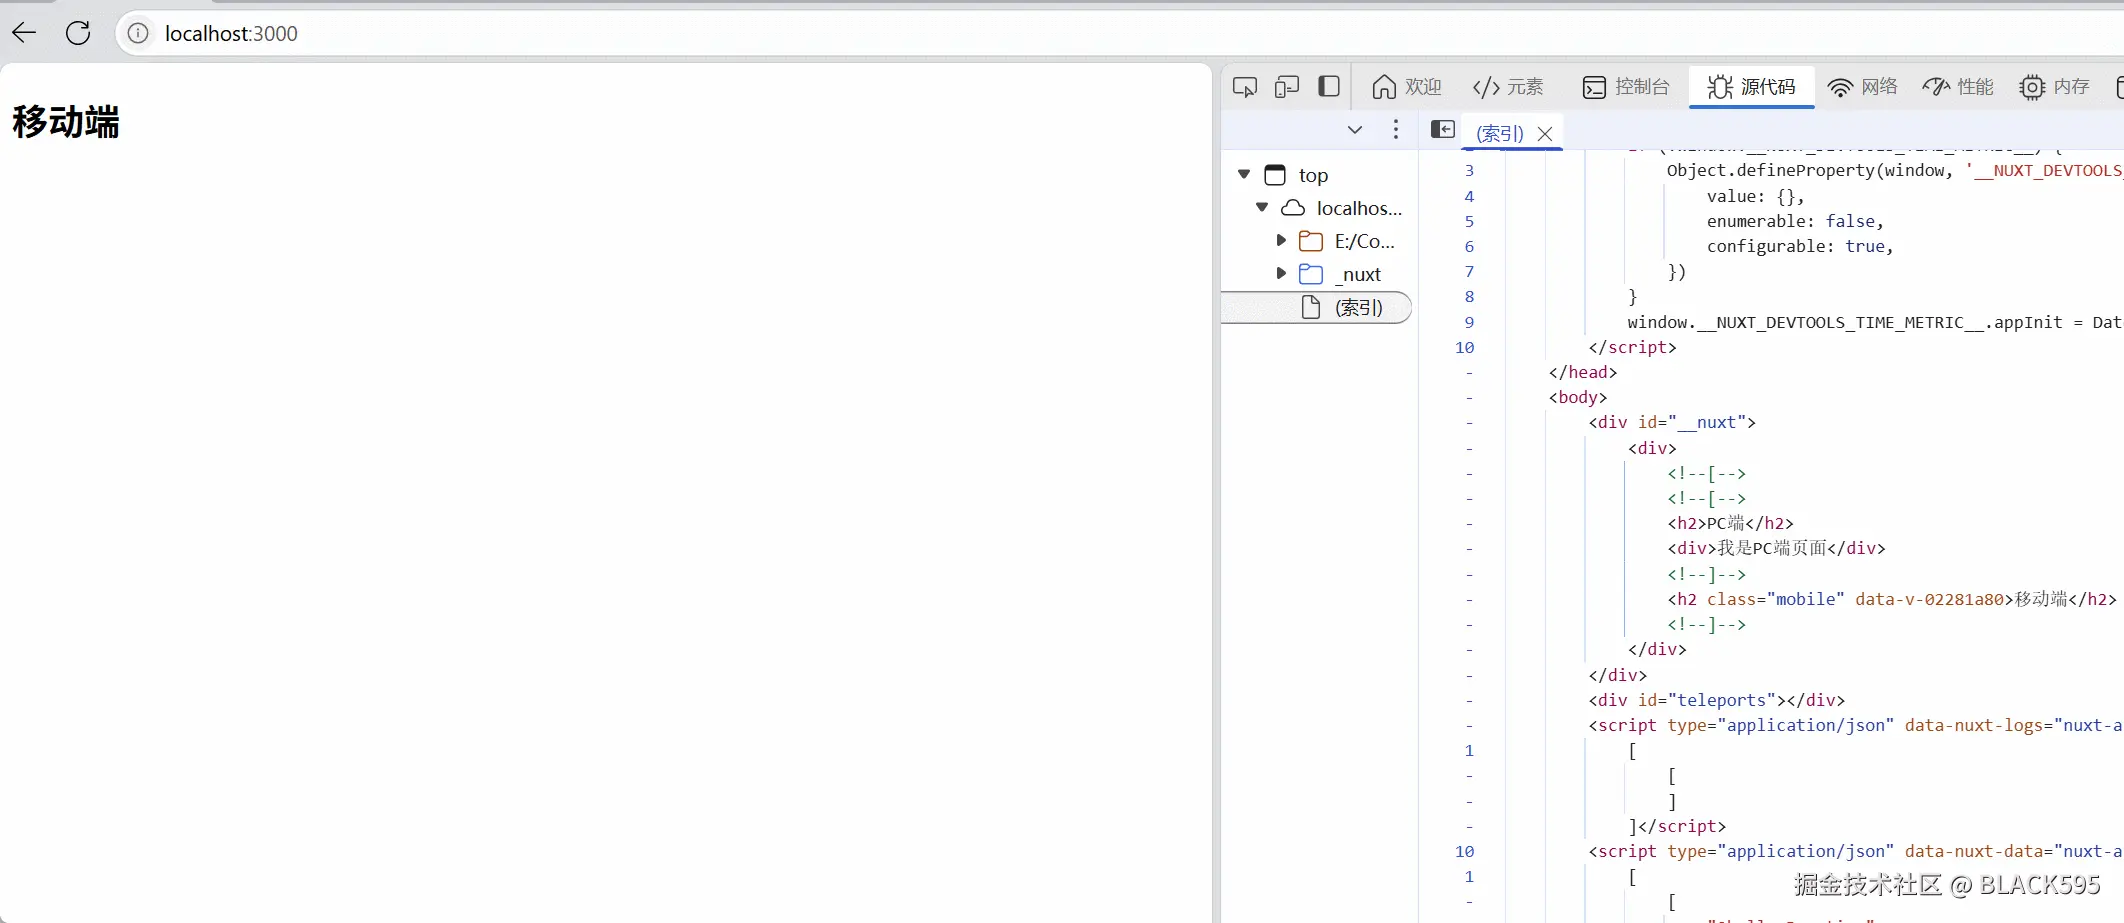Screen dimensions: 2124x923
Task: Click the div id="teleports" source line
Action: 1716,700
